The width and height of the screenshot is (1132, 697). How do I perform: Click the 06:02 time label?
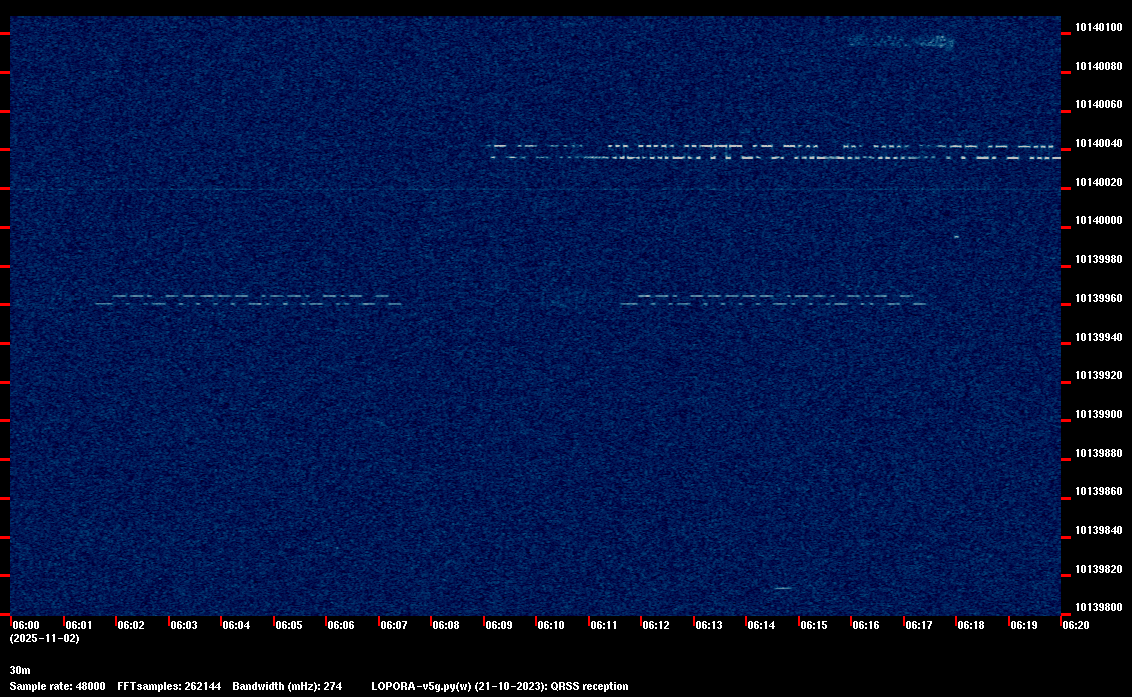131,625
